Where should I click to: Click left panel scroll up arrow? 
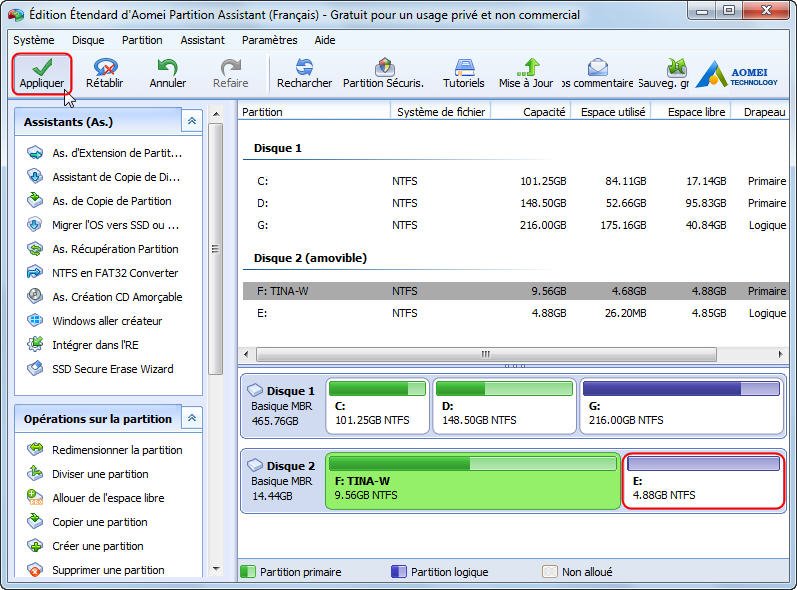(216, 114)
